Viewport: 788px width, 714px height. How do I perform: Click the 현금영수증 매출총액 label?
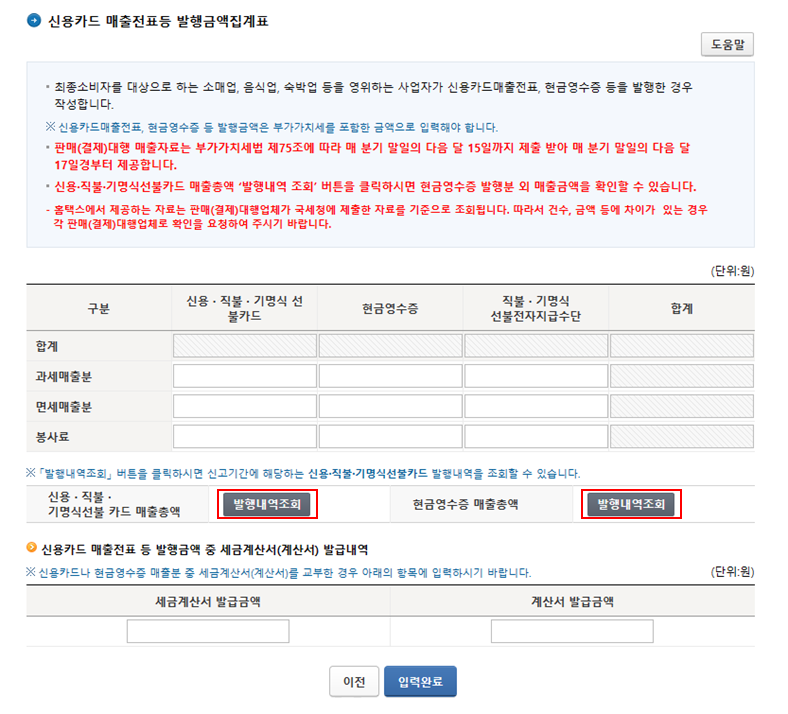465,504
